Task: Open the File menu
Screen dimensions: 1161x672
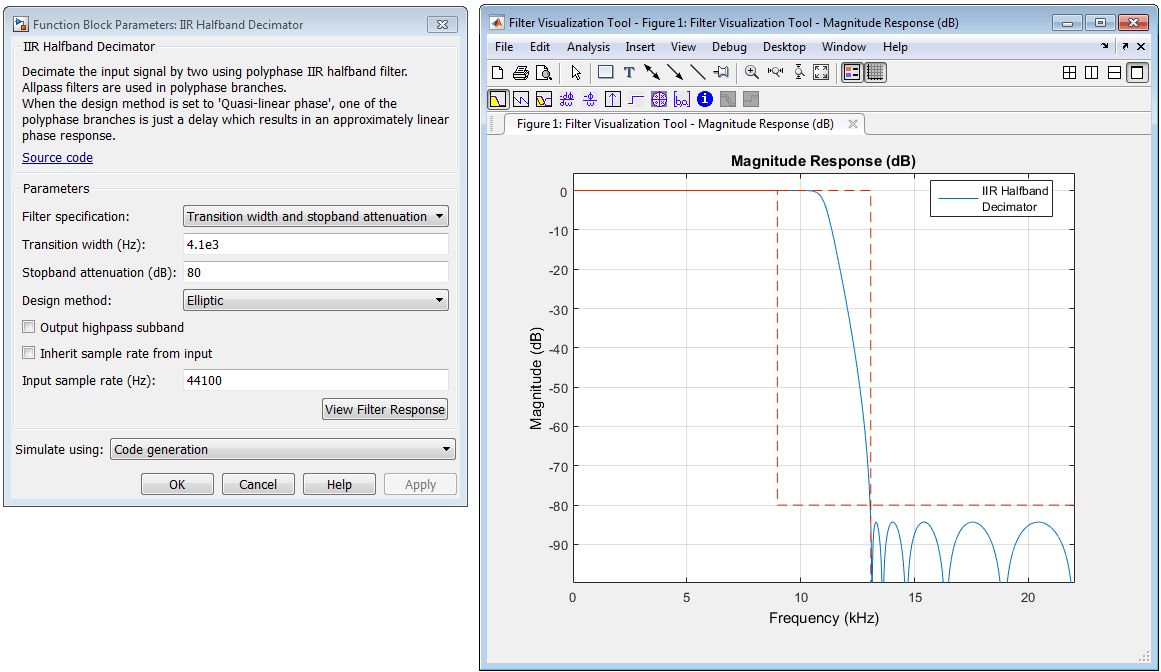Action: (504, 47)
